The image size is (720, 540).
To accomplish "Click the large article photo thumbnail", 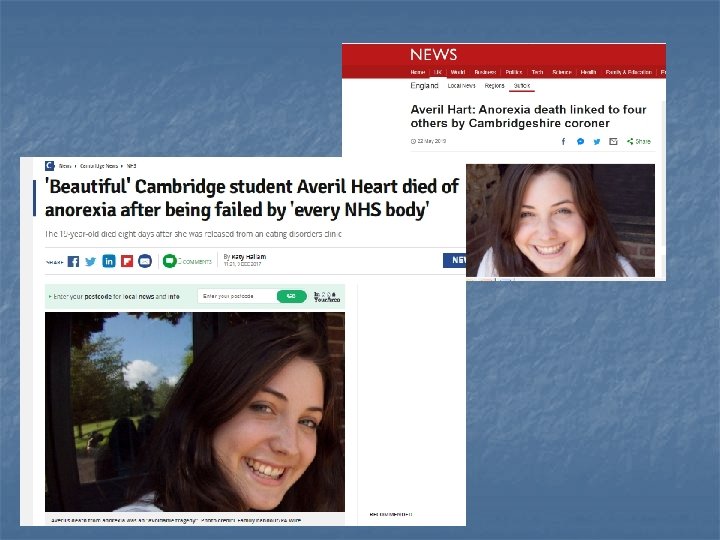I will 195,412.
